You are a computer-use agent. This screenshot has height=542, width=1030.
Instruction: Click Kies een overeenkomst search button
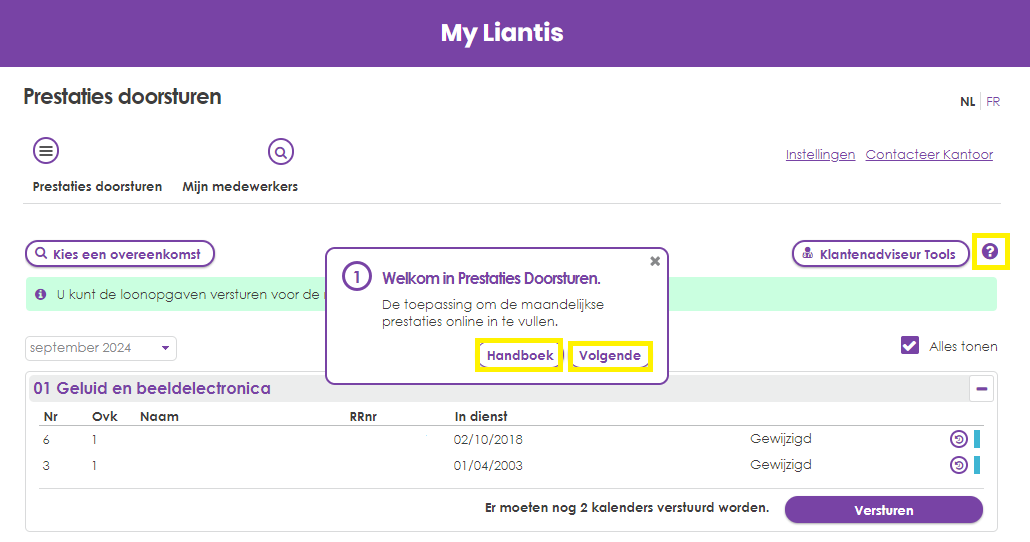[120, 254]
